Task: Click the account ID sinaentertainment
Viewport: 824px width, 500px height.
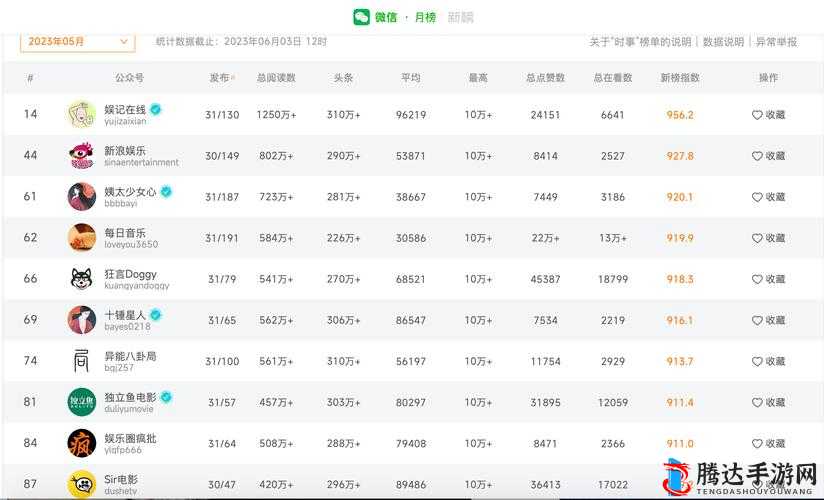Action: pyautogui.click(x=141, y=162)
